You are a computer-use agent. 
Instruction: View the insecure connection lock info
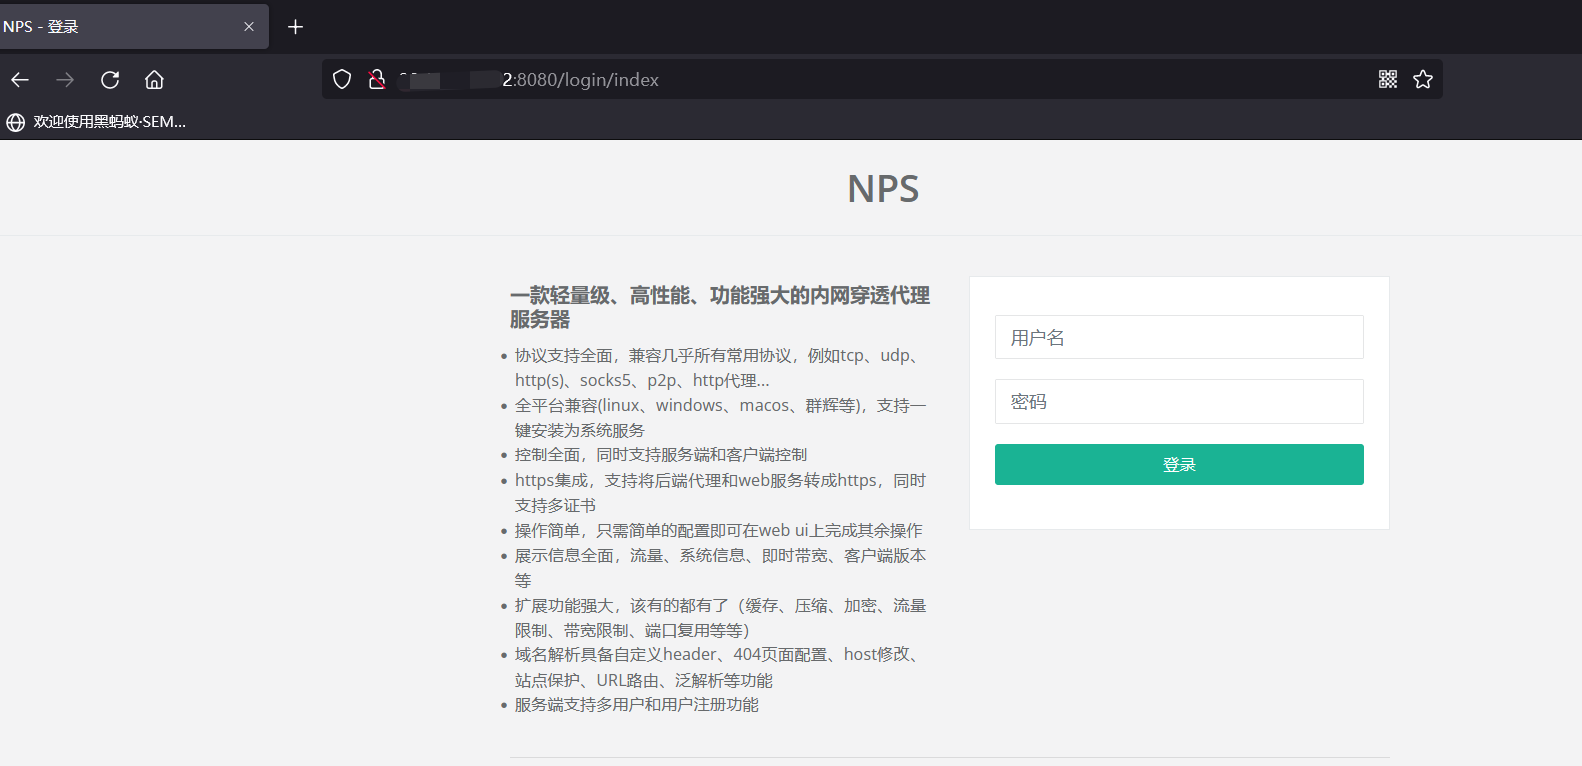[377, 80]
